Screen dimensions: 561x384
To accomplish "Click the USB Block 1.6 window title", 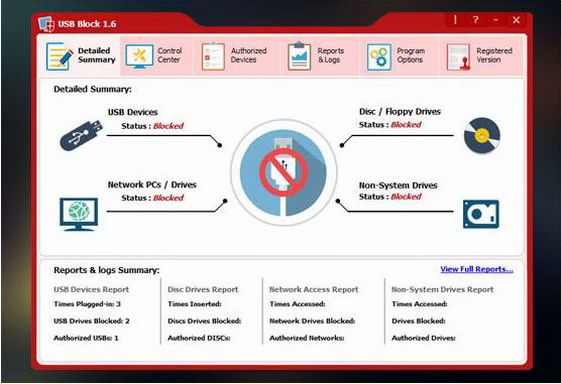I will (87, 24).
